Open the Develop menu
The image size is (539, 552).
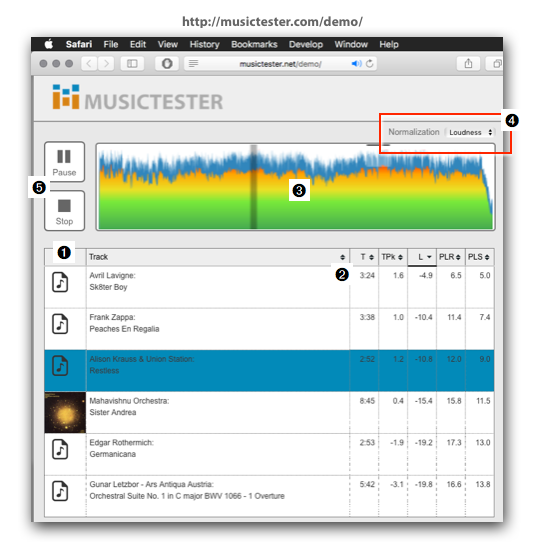[306, 44]
